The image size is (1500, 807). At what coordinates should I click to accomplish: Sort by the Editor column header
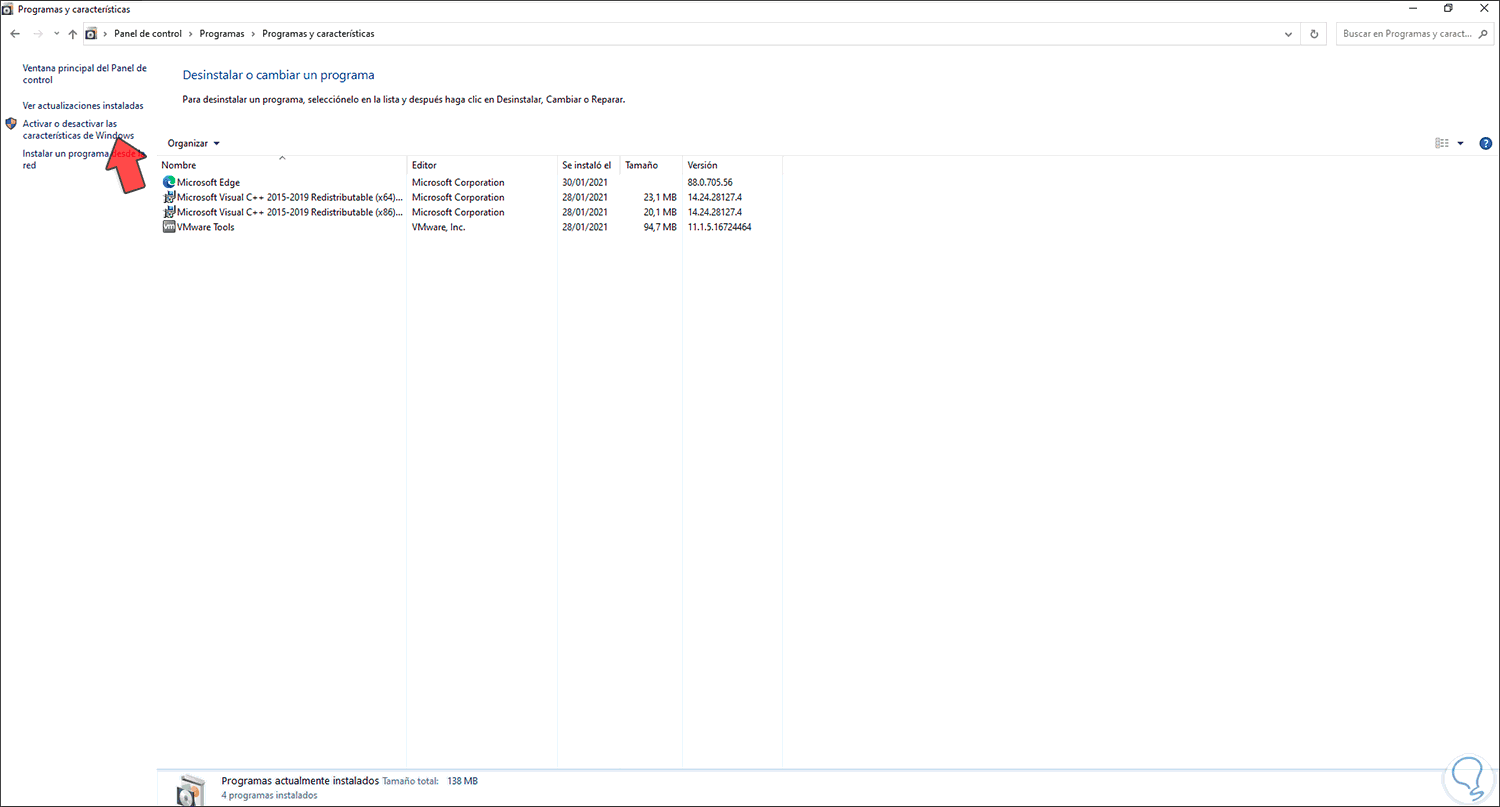tap(482, 165)
